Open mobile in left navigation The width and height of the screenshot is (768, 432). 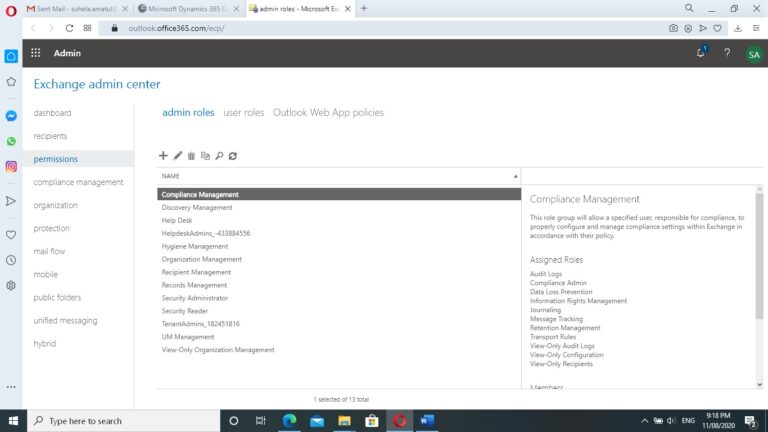(x=46, y=274)
